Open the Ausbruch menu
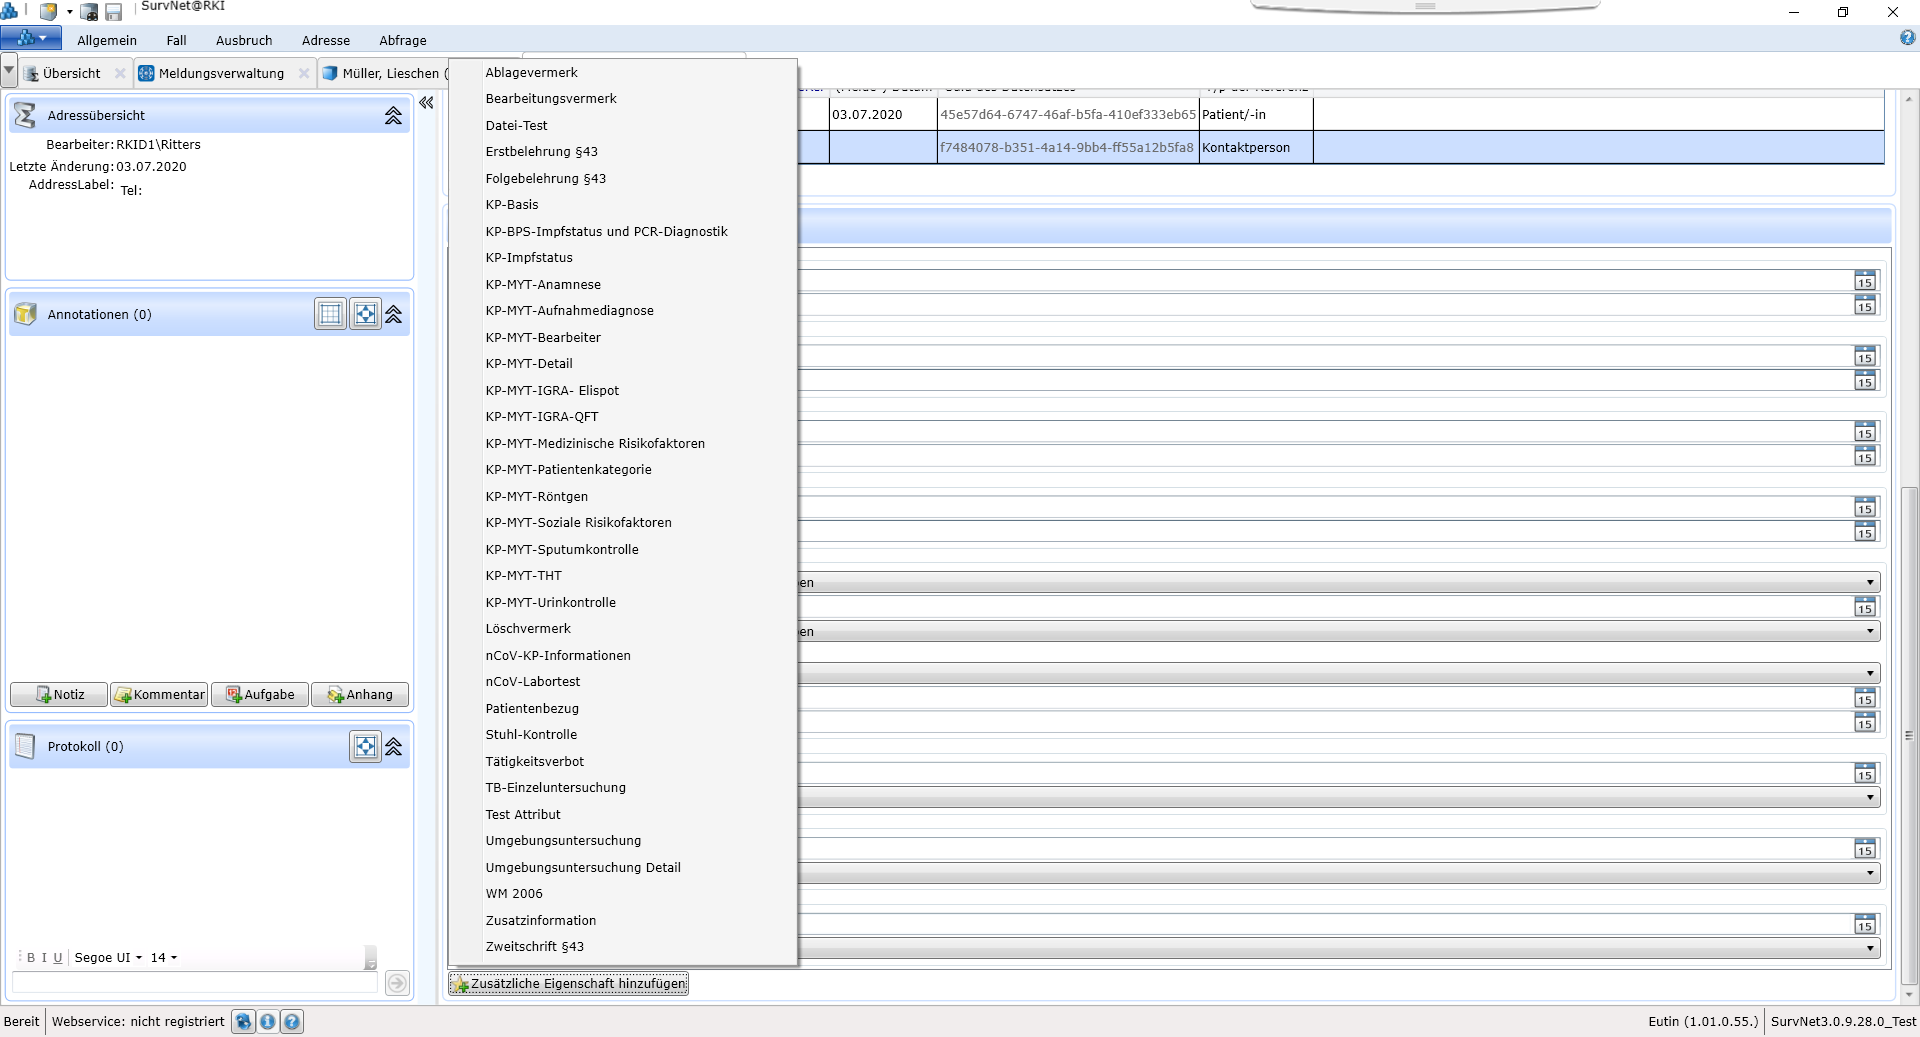Viewport: 1920px width, 1037px height. (244, 40)
